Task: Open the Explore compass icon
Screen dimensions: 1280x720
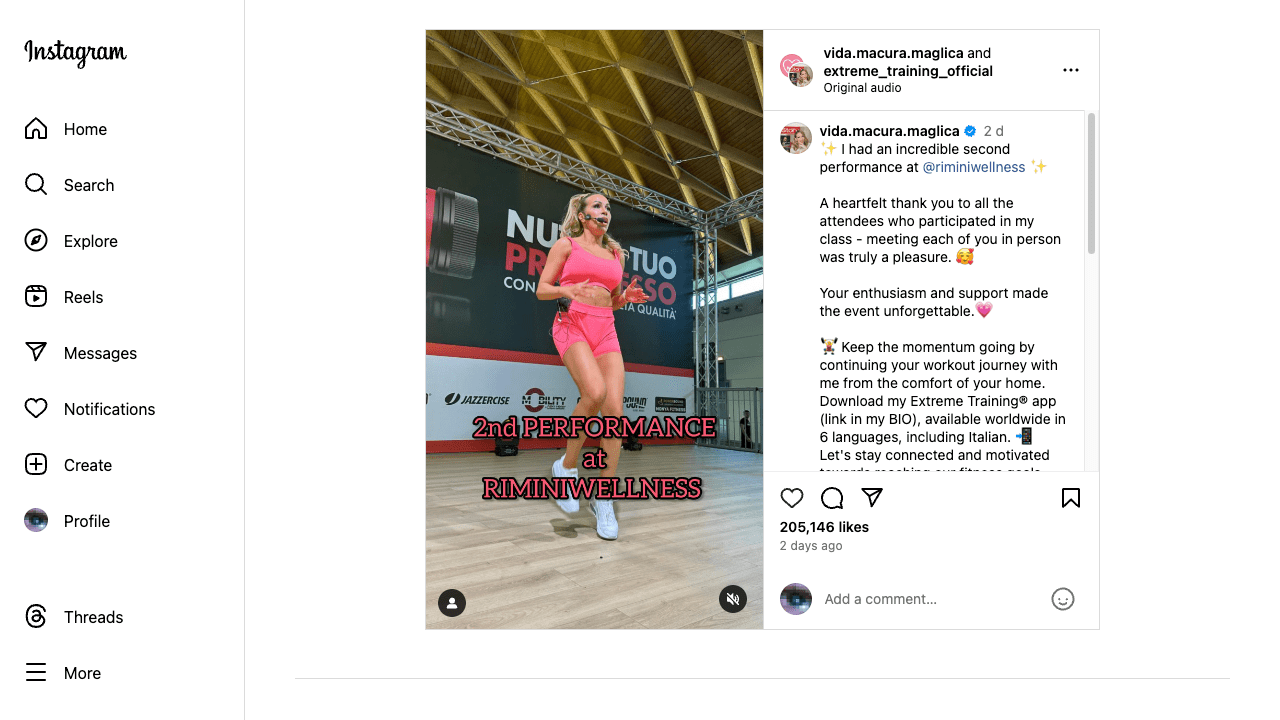Action: [x=36, y=241]
